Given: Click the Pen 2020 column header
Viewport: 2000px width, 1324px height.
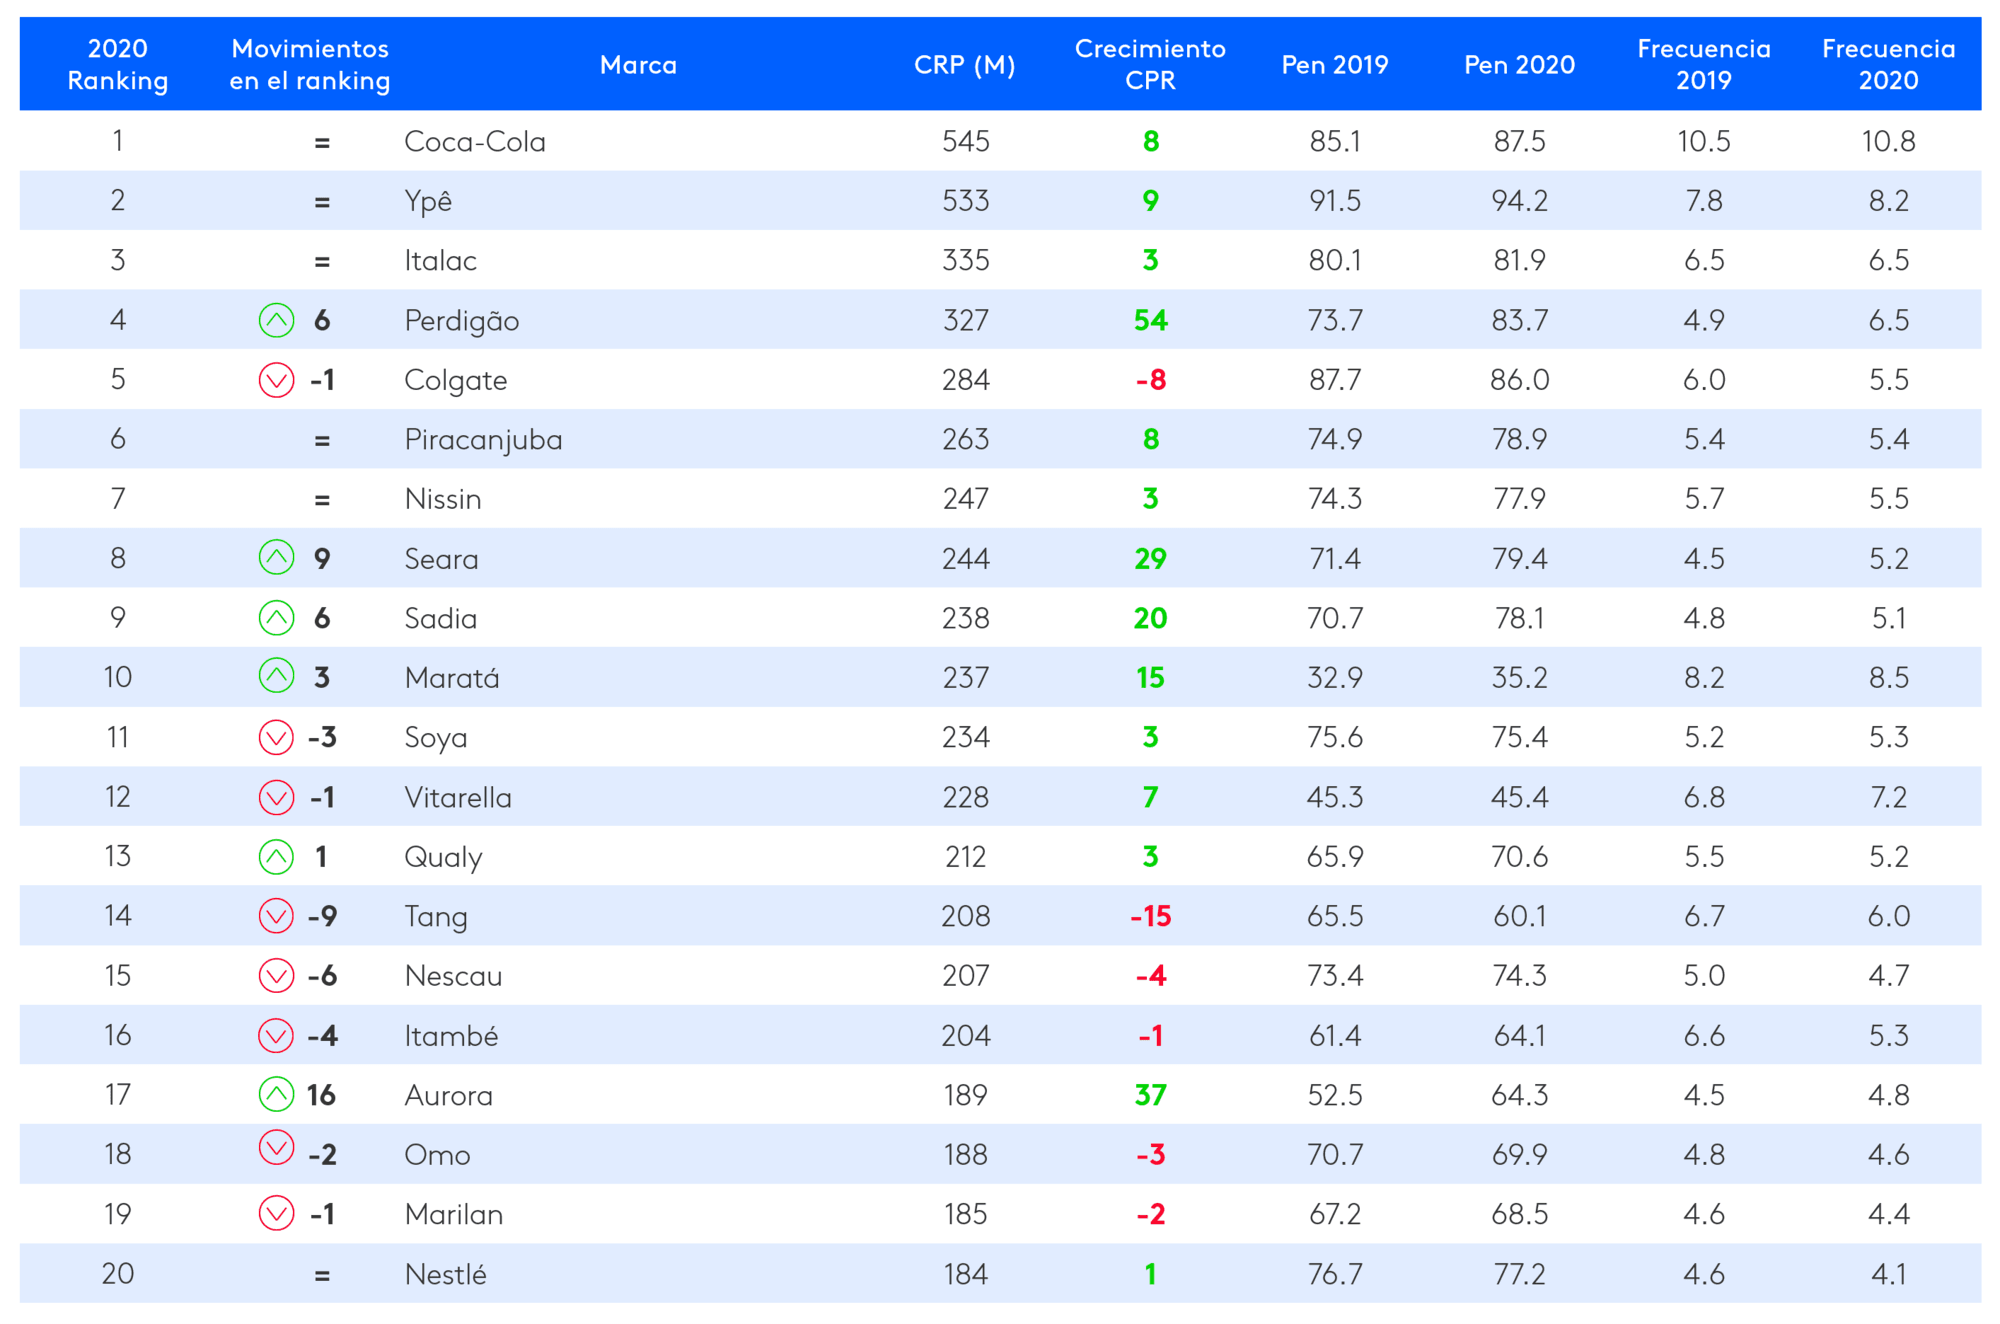Looking at the screenshot, I should (x=1519, y=65).
